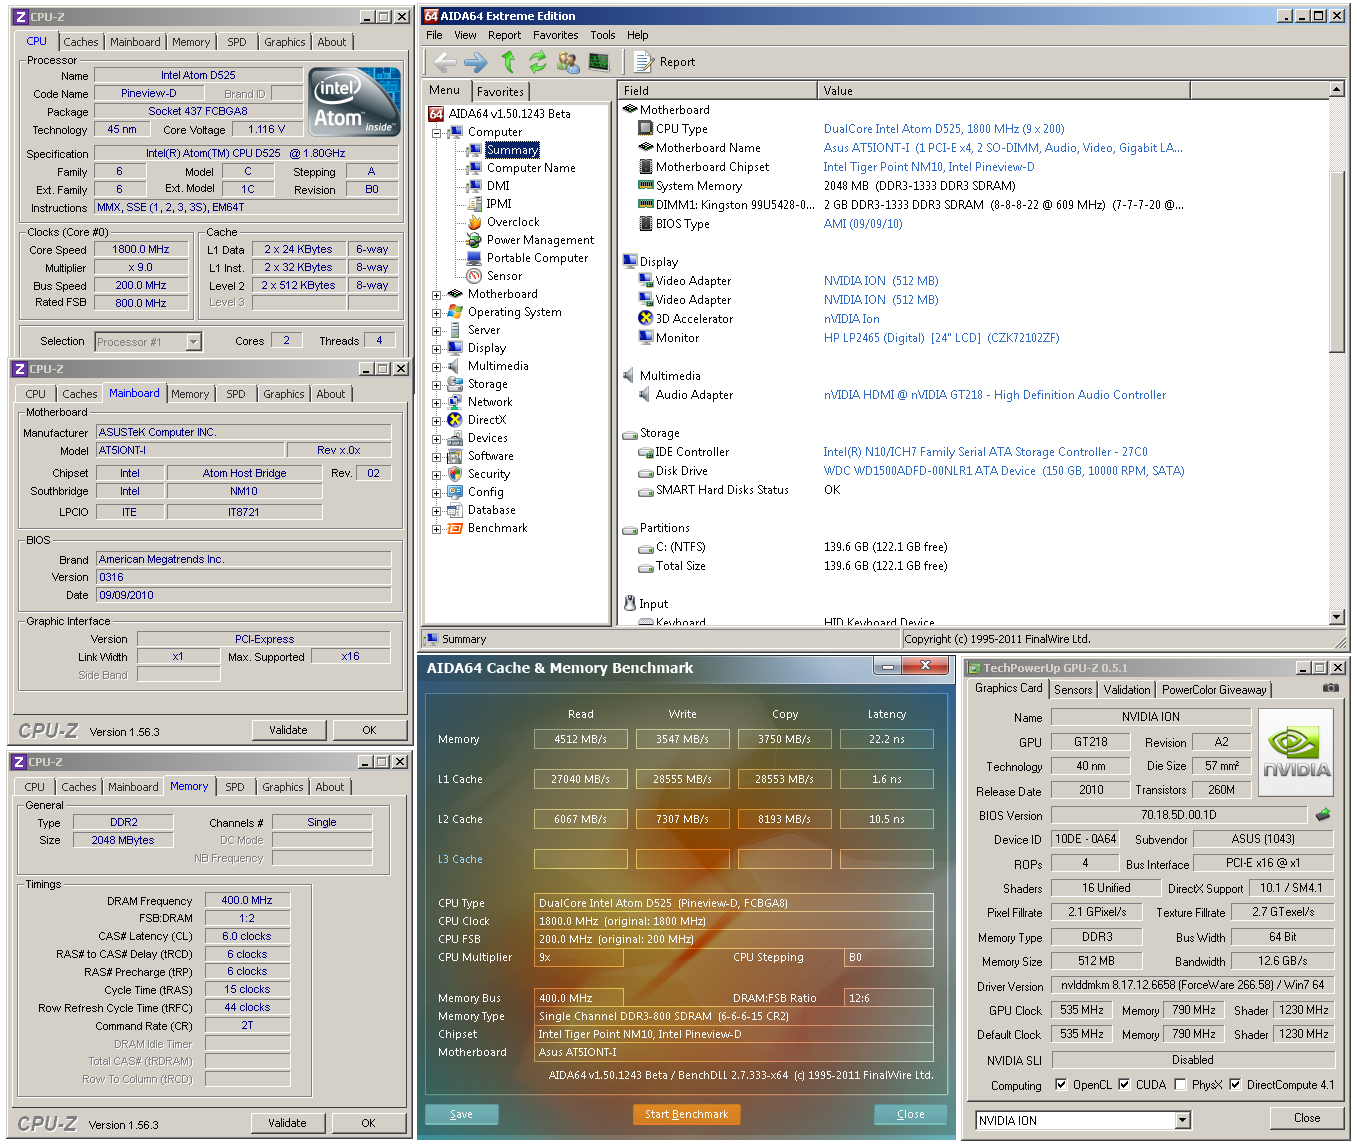This screenshot has width=1357, height=1147.
Task: Open the NVIDIA ION GPU dropdown in GPU-Z
Action: pyautogui.click(x=1183, y=1120)
